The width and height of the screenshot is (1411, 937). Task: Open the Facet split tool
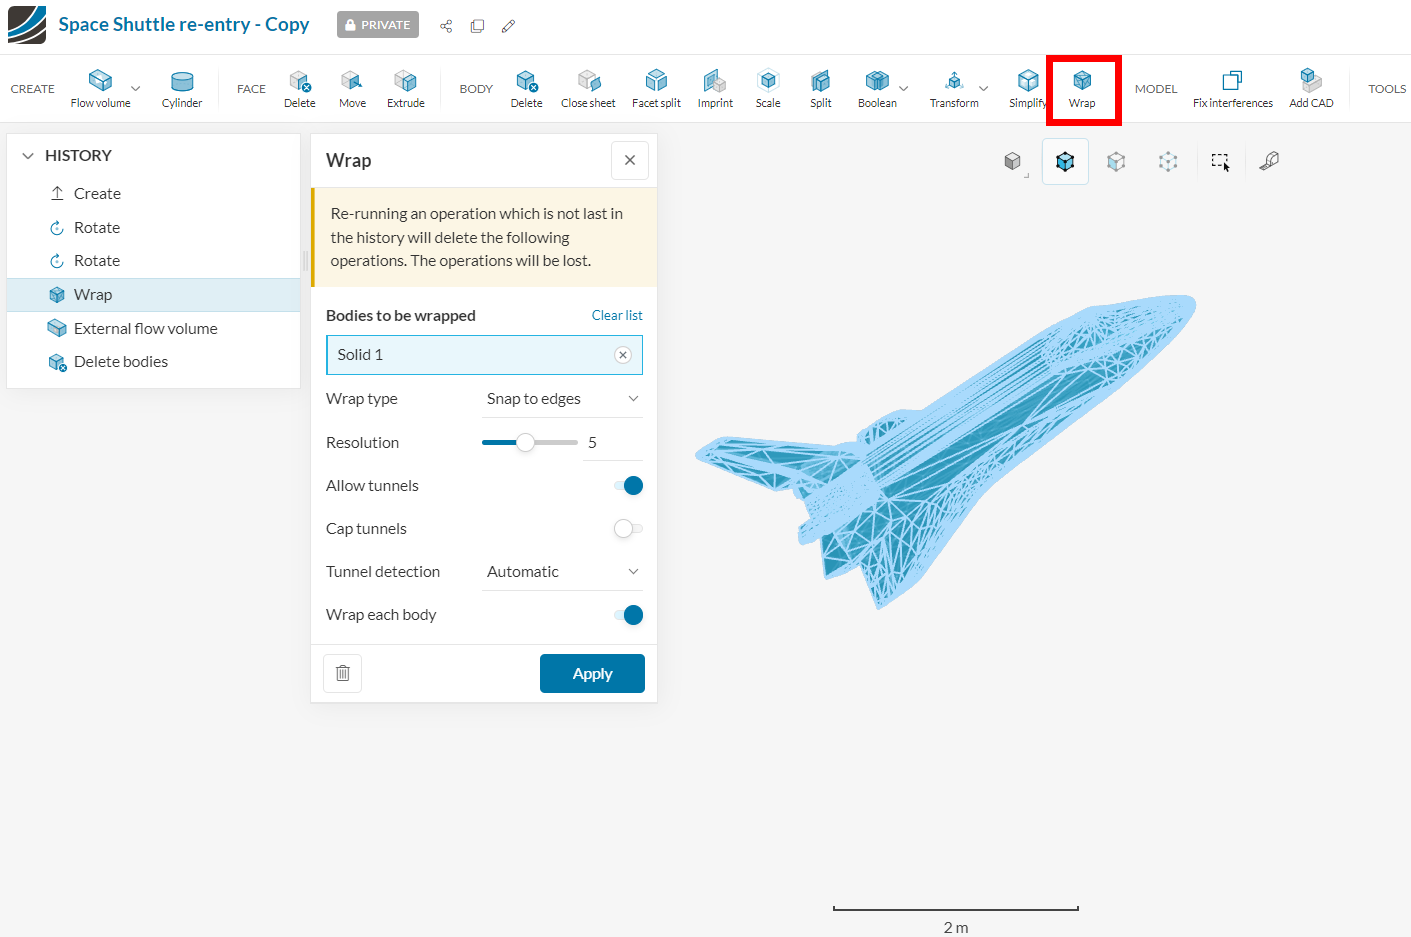click(x=656, y=88)
